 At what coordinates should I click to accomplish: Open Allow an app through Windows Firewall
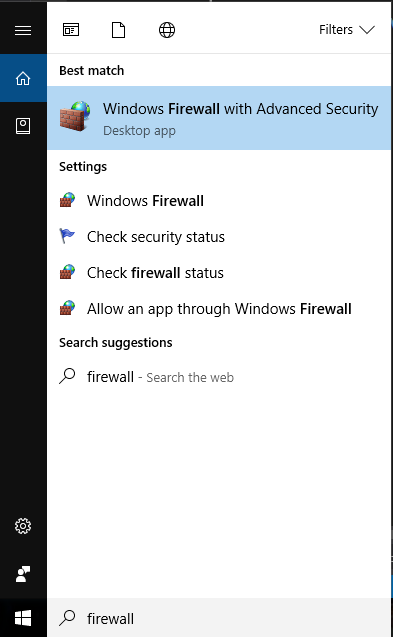(219, 309)
